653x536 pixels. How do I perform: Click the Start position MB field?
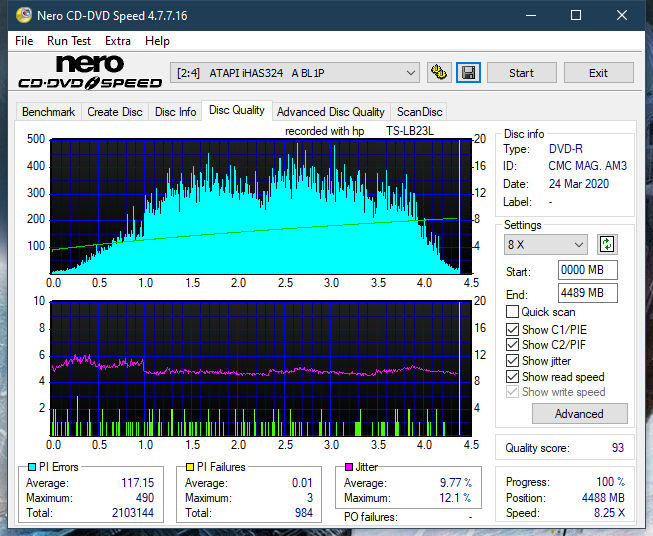tap(587, 270)
